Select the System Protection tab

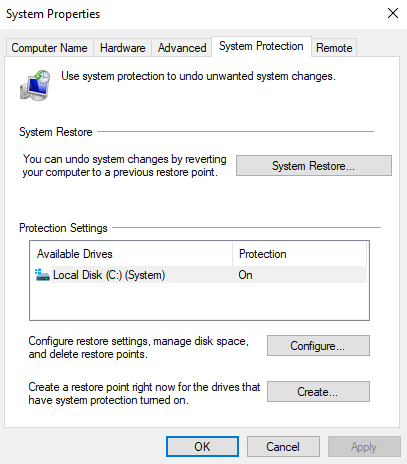pos(261,46)
